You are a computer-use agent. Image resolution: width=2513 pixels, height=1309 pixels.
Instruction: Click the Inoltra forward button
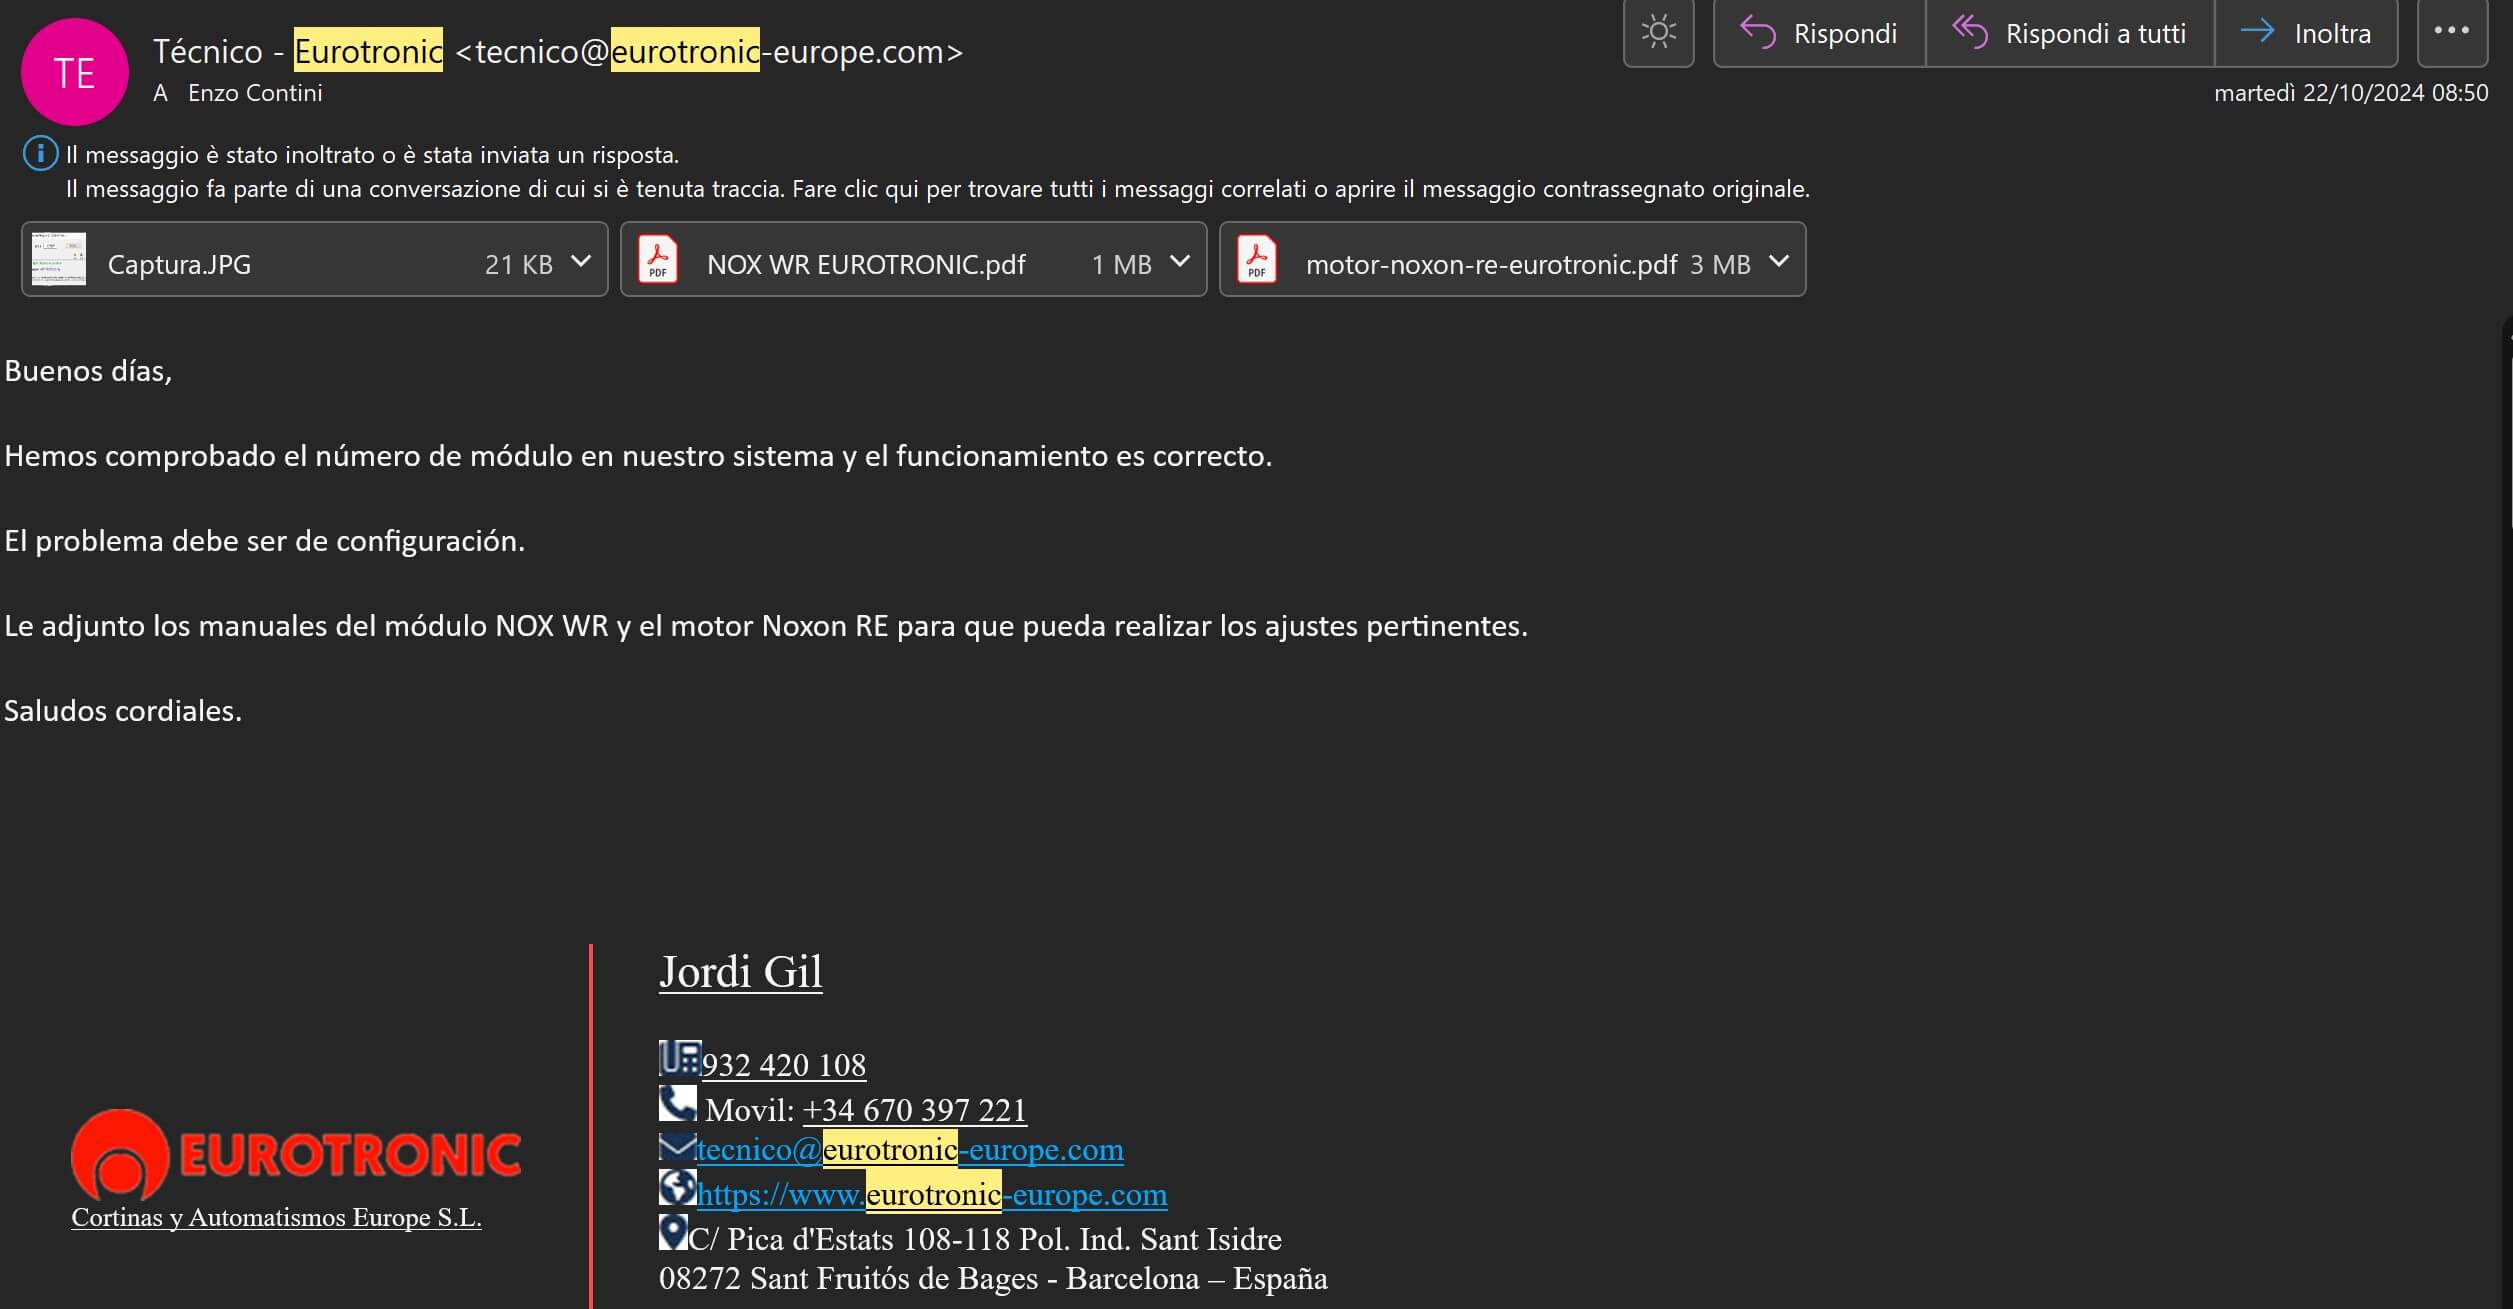tap(2306, 33)
